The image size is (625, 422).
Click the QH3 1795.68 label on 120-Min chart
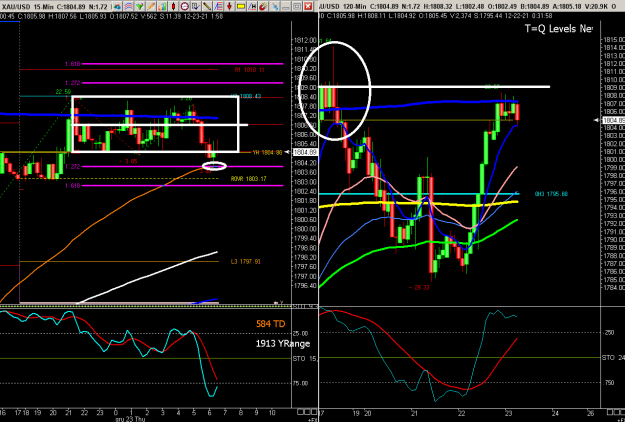(x=551, y=194)
